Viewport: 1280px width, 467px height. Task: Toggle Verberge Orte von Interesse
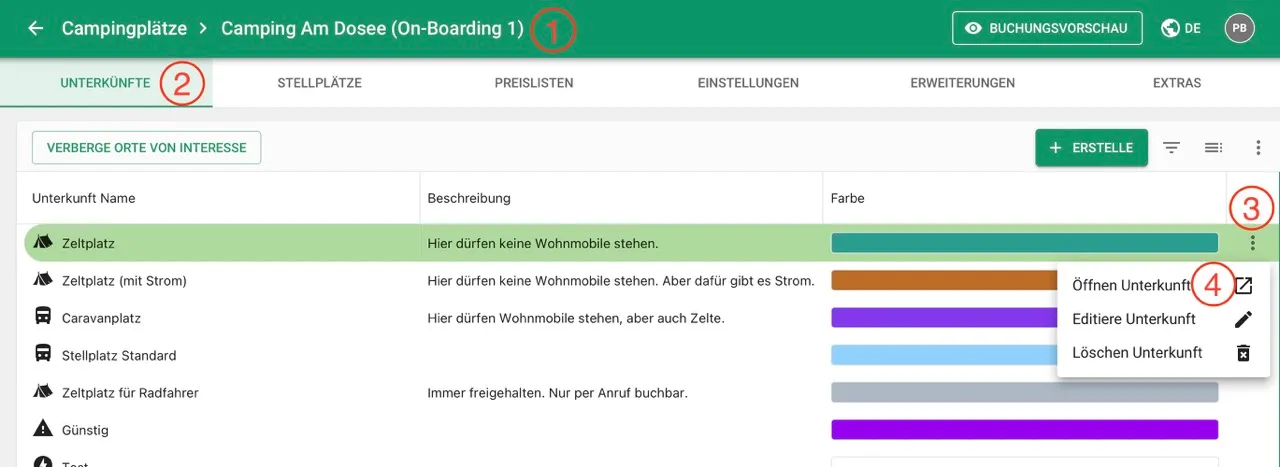pos(146,148)
